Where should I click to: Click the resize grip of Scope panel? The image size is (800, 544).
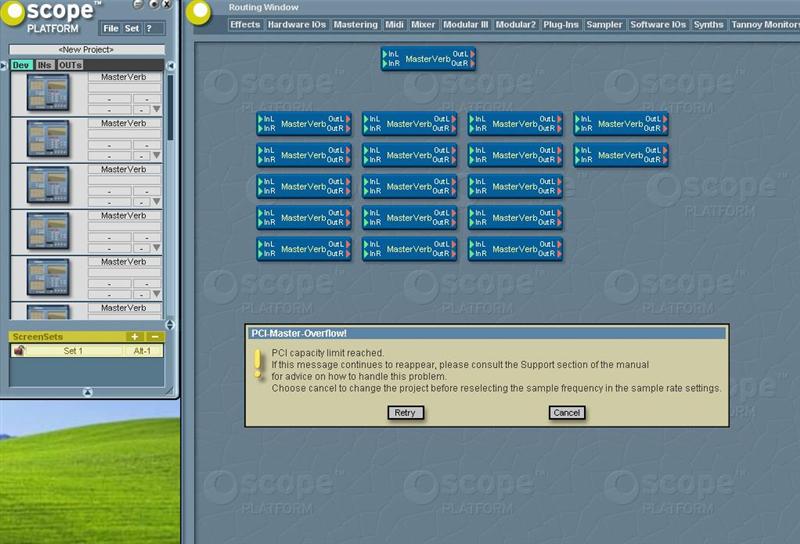[169, 391]
